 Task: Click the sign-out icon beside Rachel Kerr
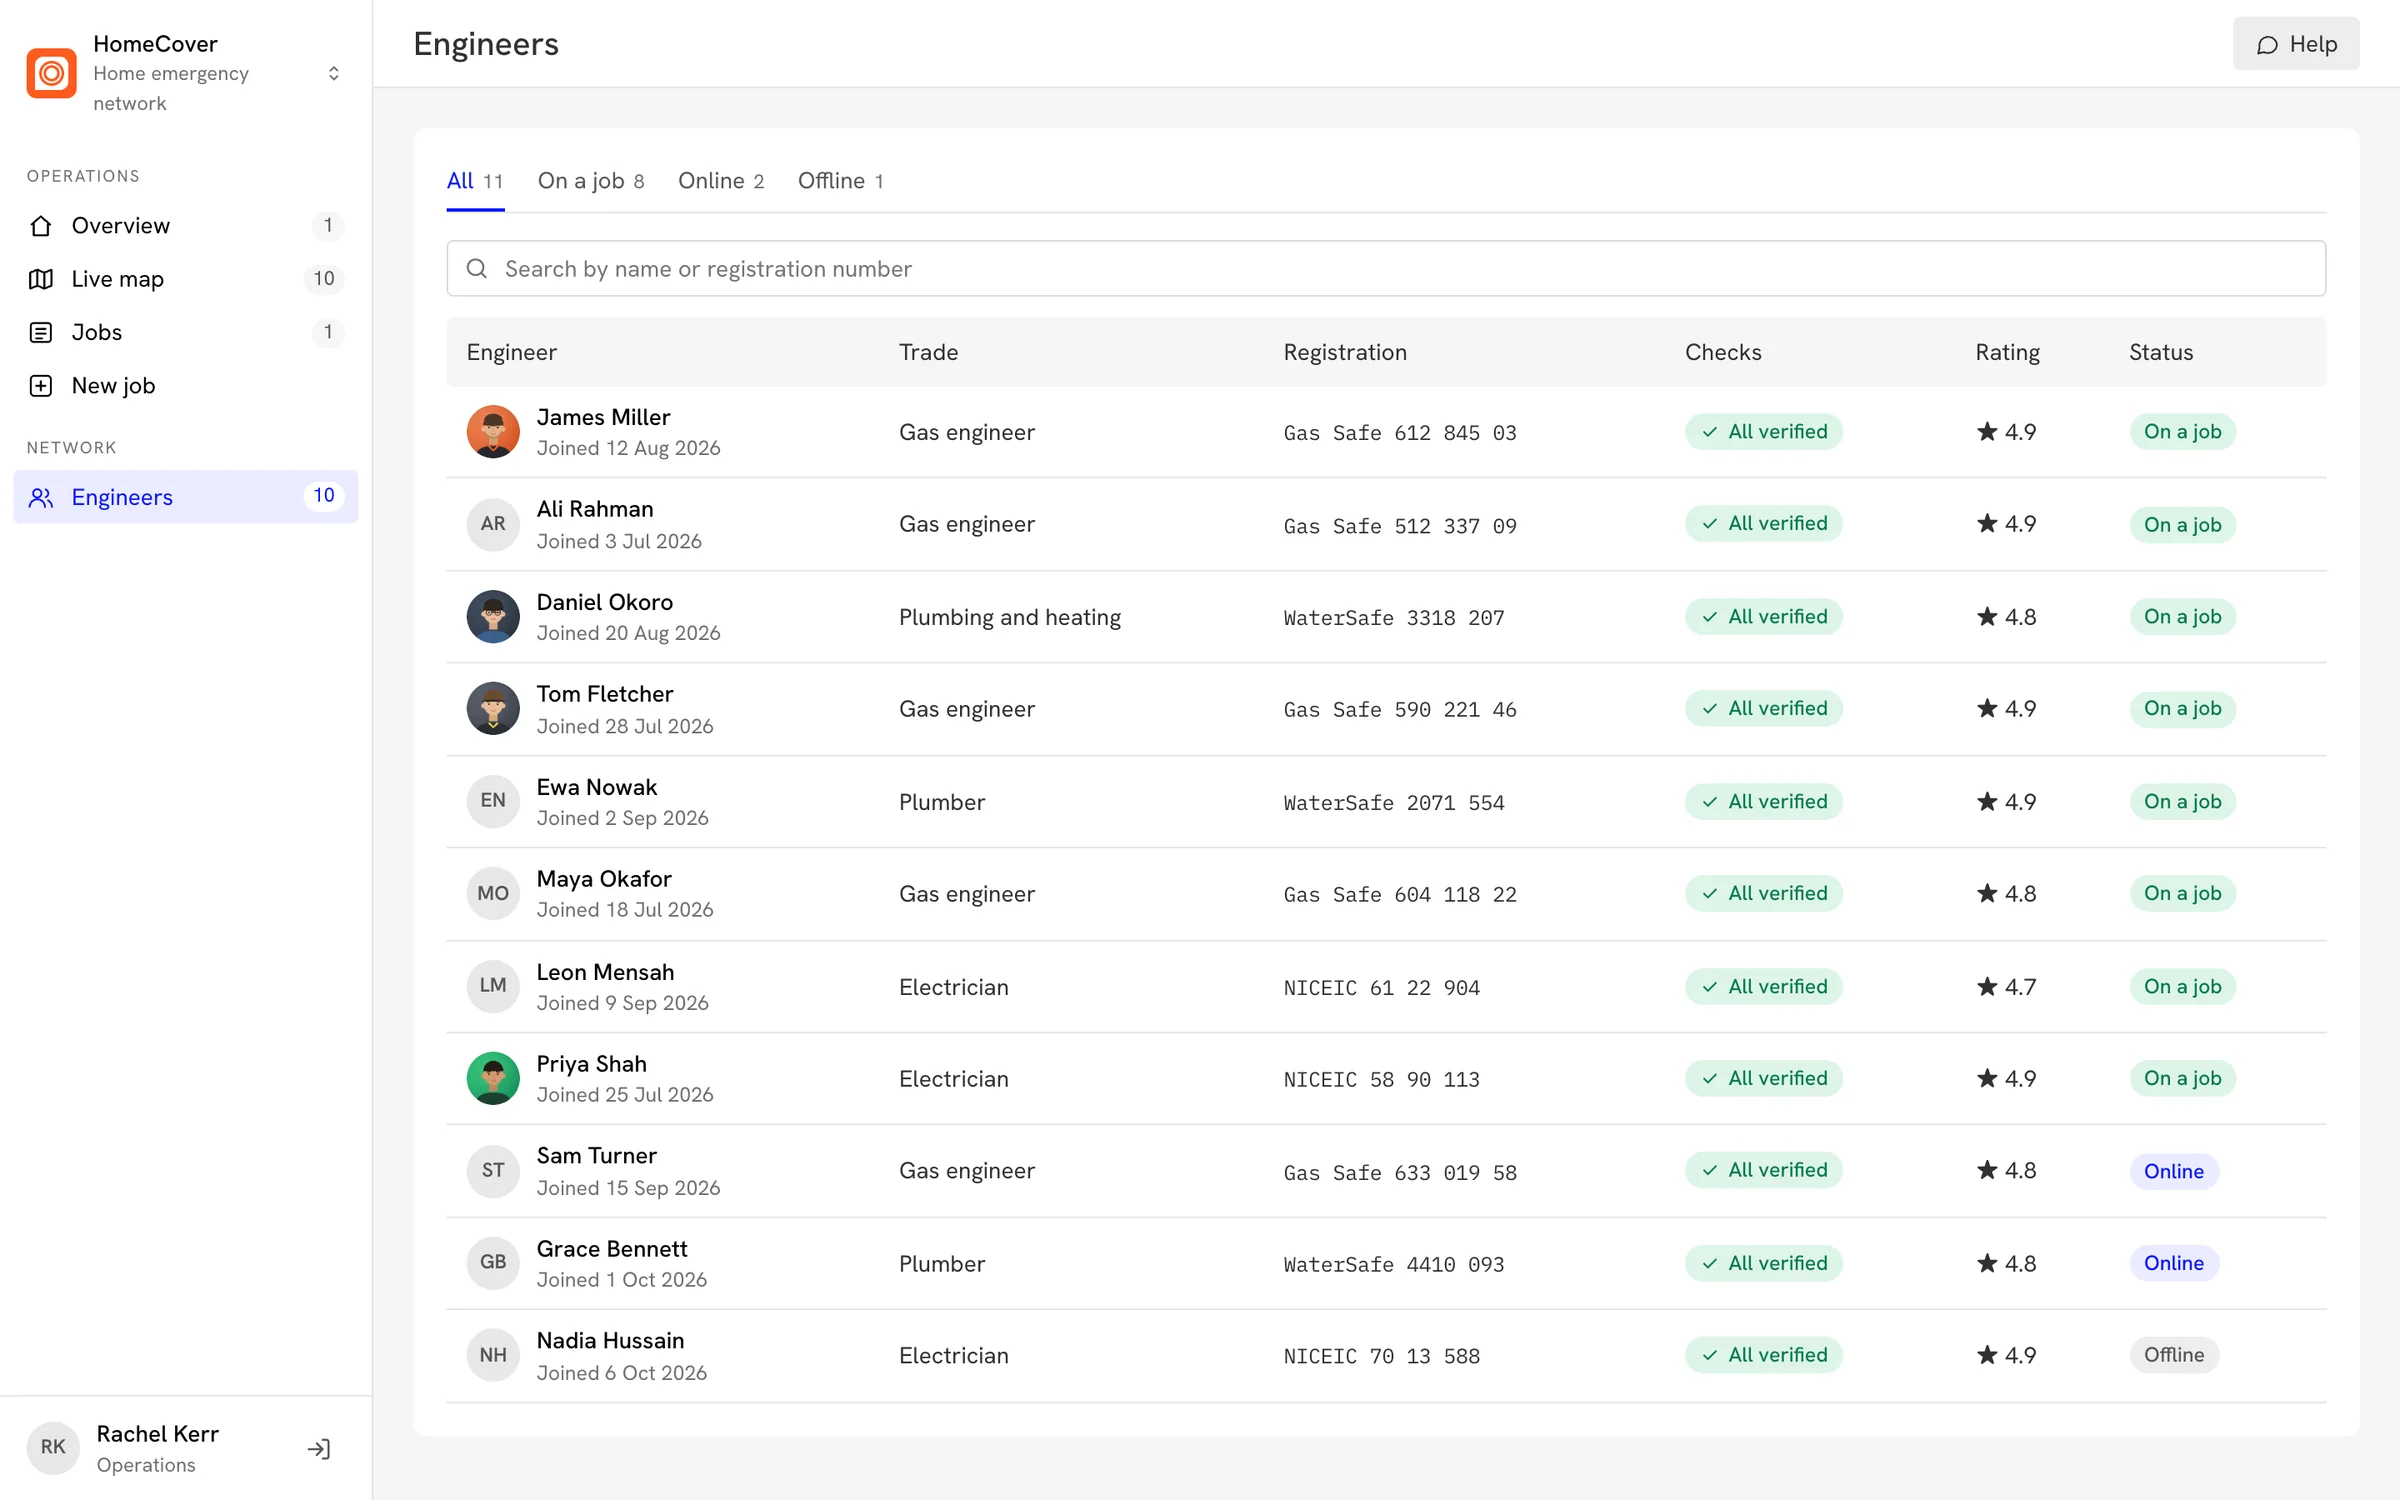[x=319, y=1449]
